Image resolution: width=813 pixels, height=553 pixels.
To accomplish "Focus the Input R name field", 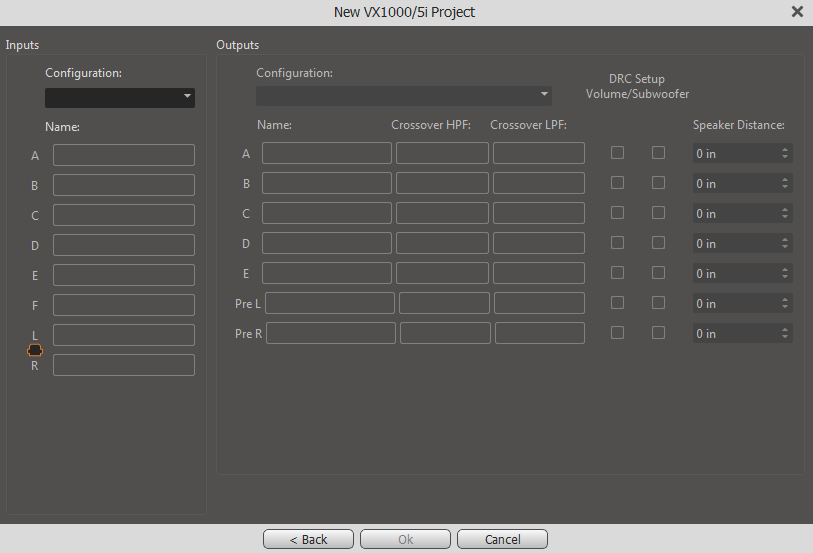I will click(x=124, y=365).
